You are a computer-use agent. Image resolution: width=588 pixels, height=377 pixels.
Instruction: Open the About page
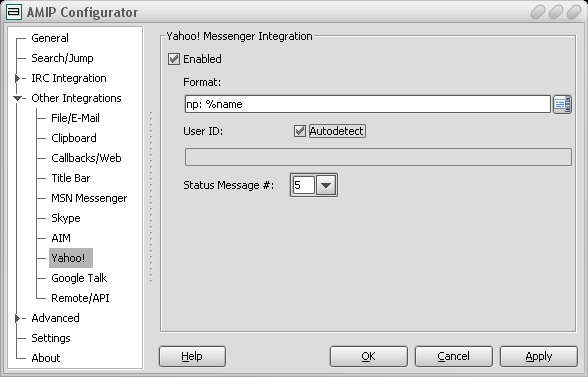tap(46, 358)
